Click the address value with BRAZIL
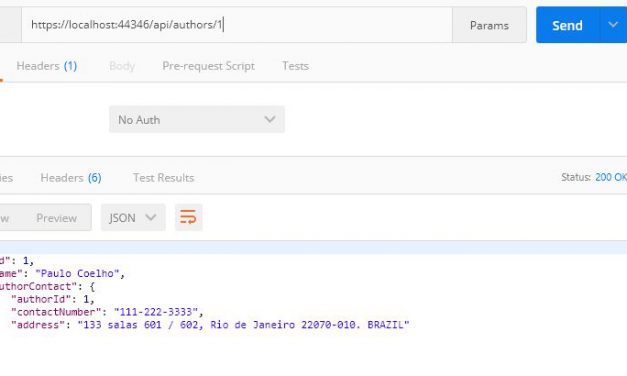Screen dimensions: 627x376 (x=244, y=325)
